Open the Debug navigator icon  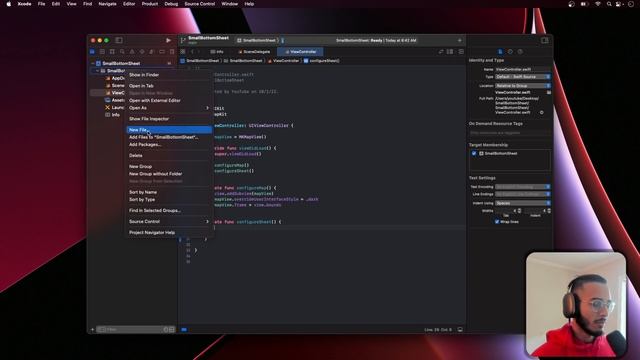click(x=152, y=52)
